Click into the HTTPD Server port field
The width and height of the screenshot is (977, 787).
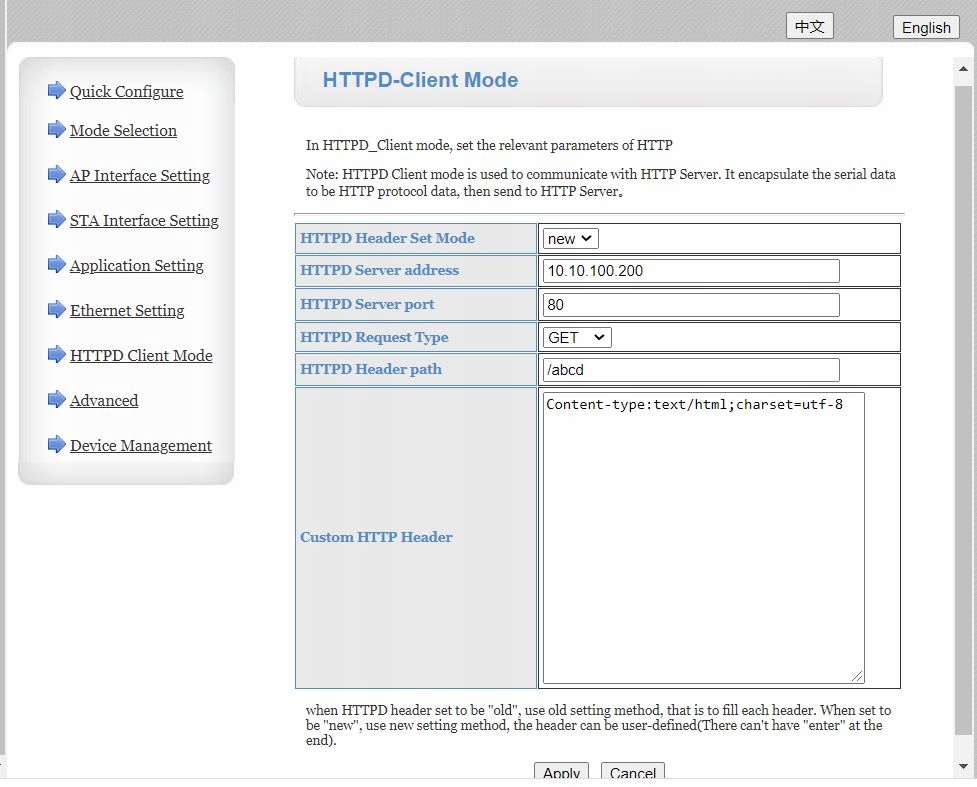pos(691,305)
